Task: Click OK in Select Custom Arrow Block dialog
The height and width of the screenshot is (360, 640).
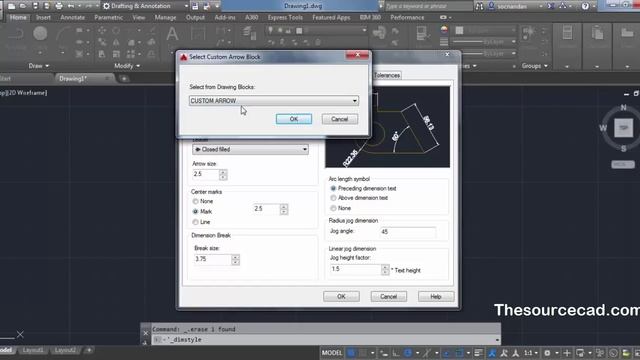Action: [294, 119]
